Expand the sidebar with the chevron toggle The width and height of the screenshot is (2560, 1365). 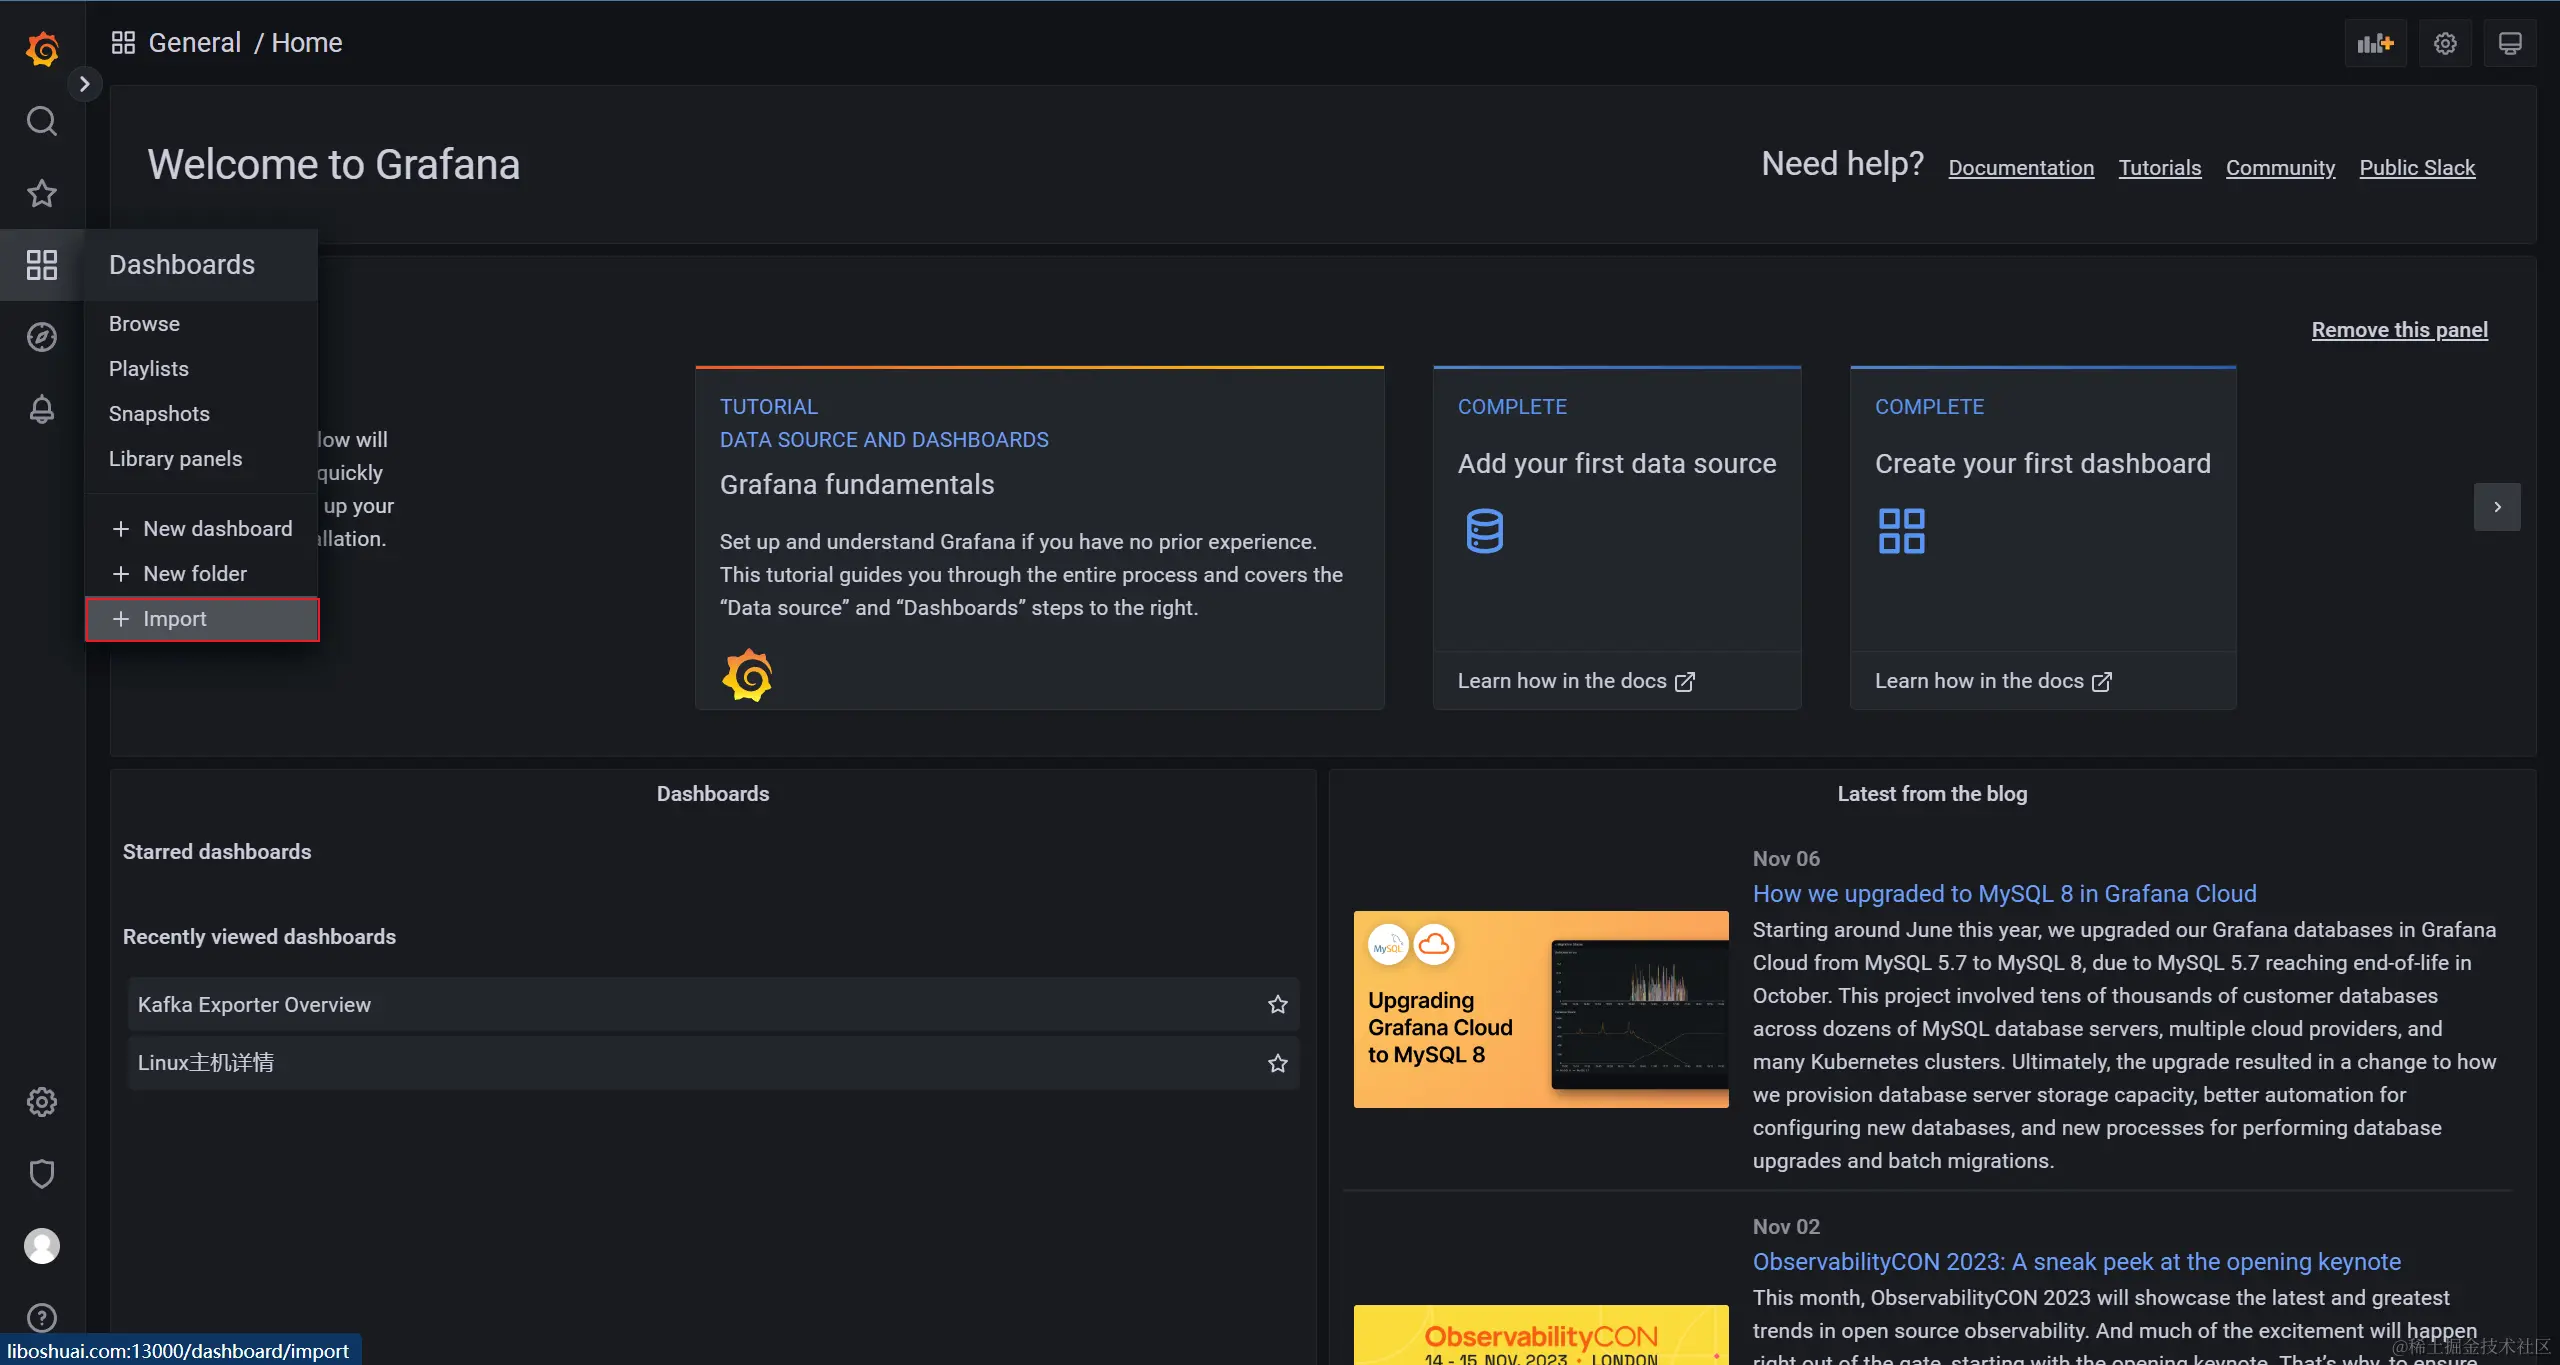click(x=85, y=84)
